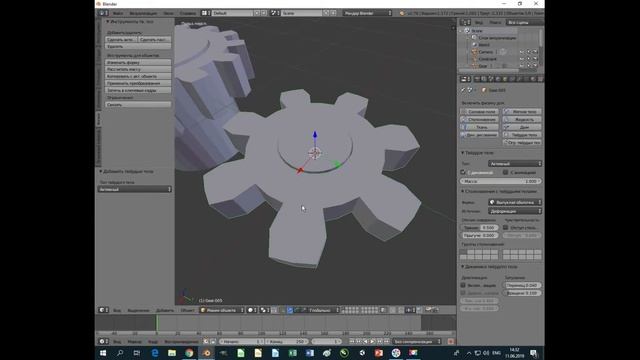Image resolution: width=640 pixels, height=360 pixels.
Task: Toggle the Start Deactivated checkbox
Action: pos(463,293)
